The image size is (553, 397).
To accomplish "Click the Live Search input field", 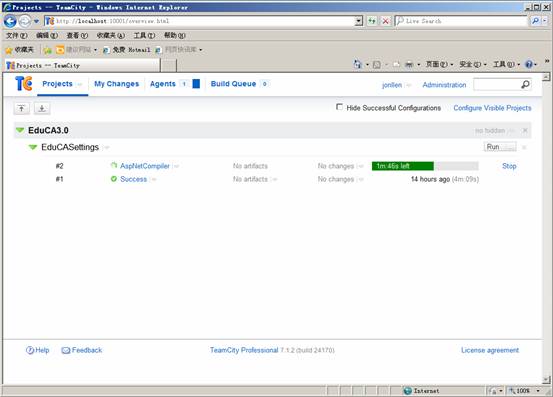I will pos(462,21).
